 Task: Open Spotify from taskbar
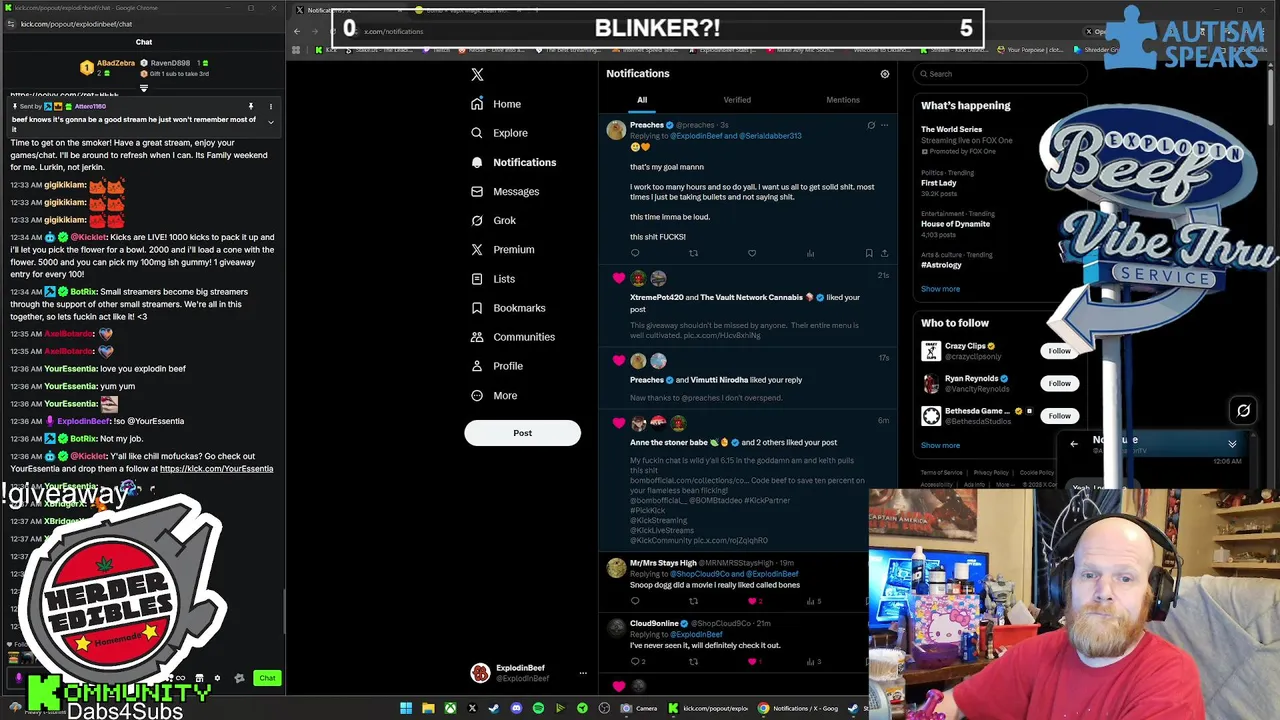[538, 708]
